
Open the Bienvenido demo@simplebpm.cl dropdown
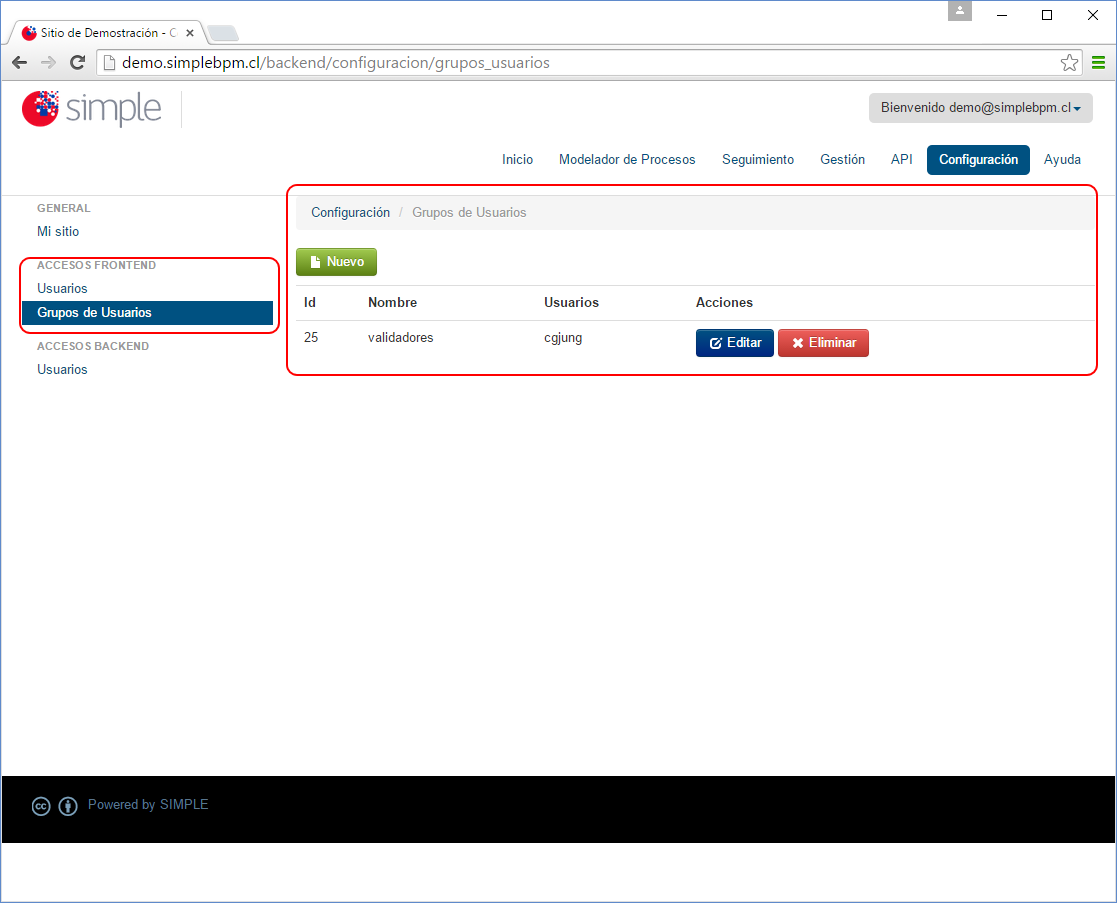point(980,108)
